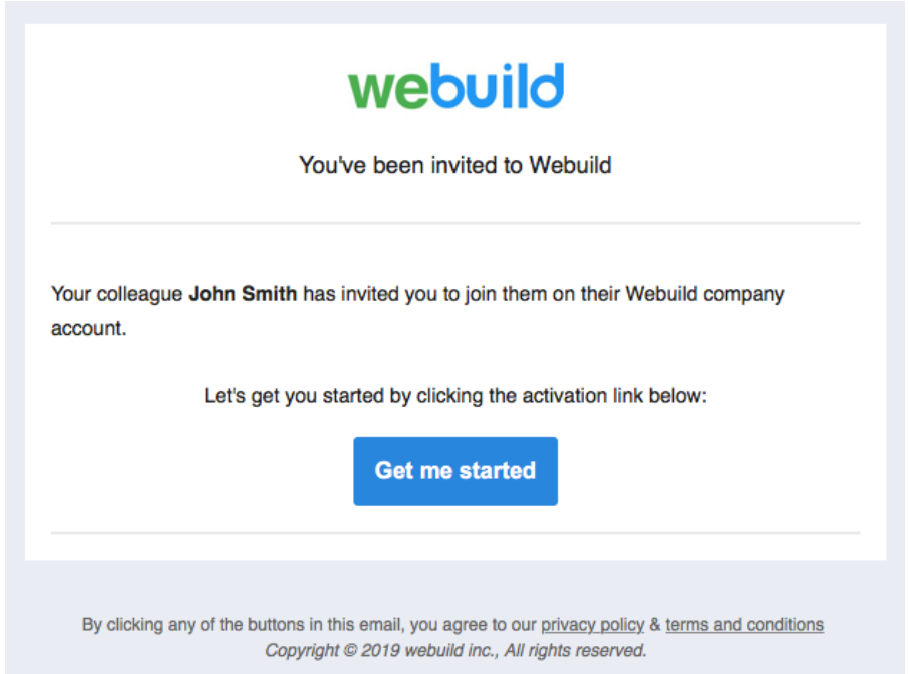
Task: Click the divider line below the button
Action: [x=455, y=533]
